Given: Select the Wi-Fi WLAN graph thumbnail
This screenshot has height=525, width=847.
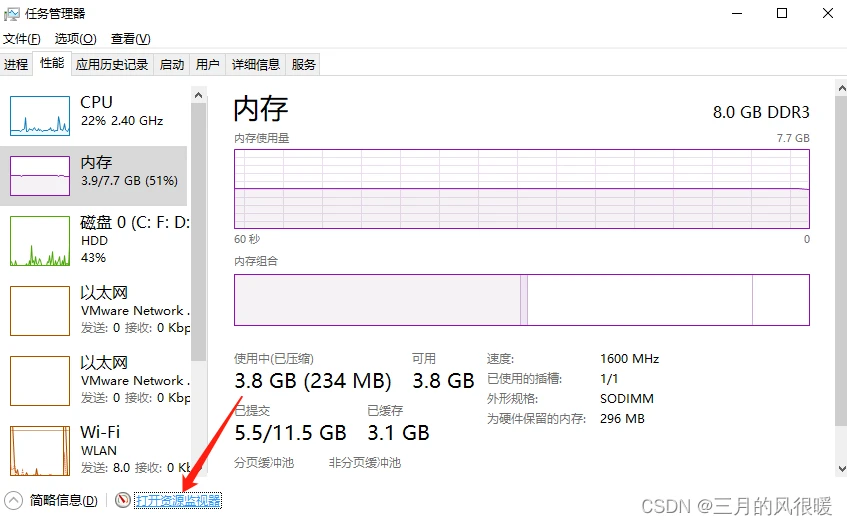Looking at the screenshot, I should [x=40, y=449].
